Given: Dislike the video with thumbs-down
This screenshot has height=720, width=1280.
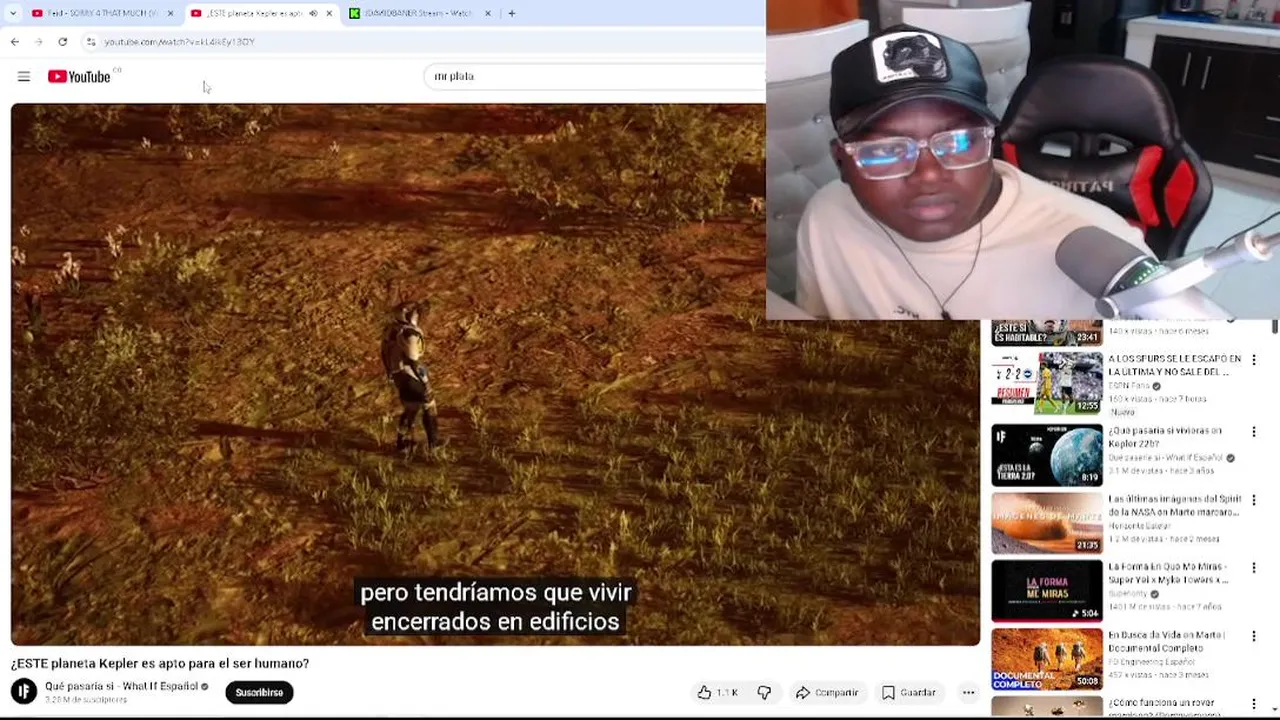Looking at the screenshot, I should coord(764,692).
